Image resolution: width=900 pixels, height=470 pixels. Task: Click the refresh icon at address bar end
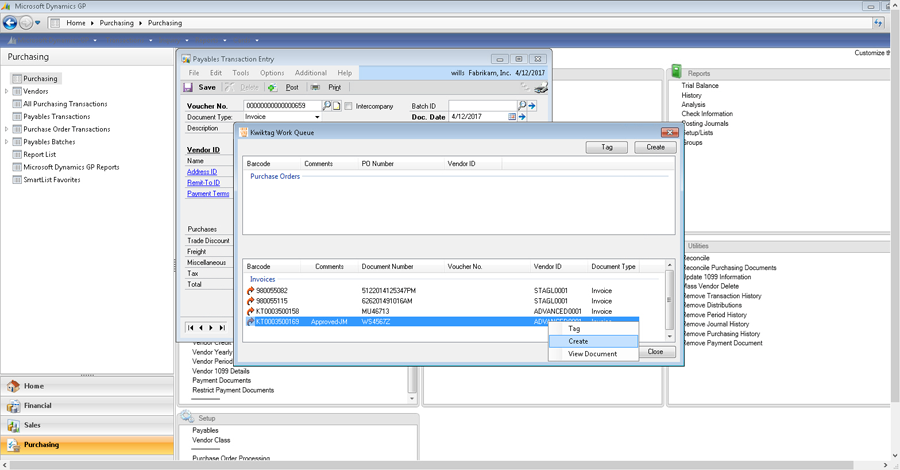point(878,23)
